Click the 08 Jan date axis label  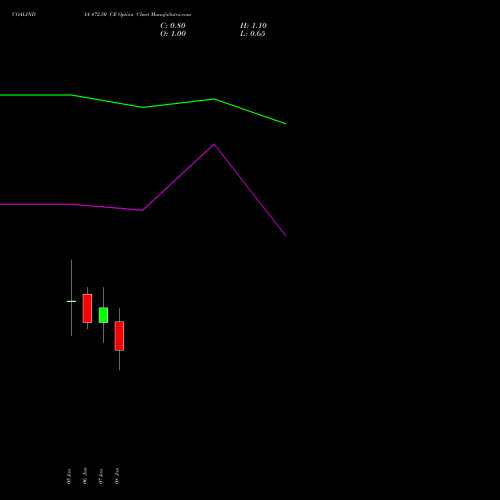pos(117,476)
